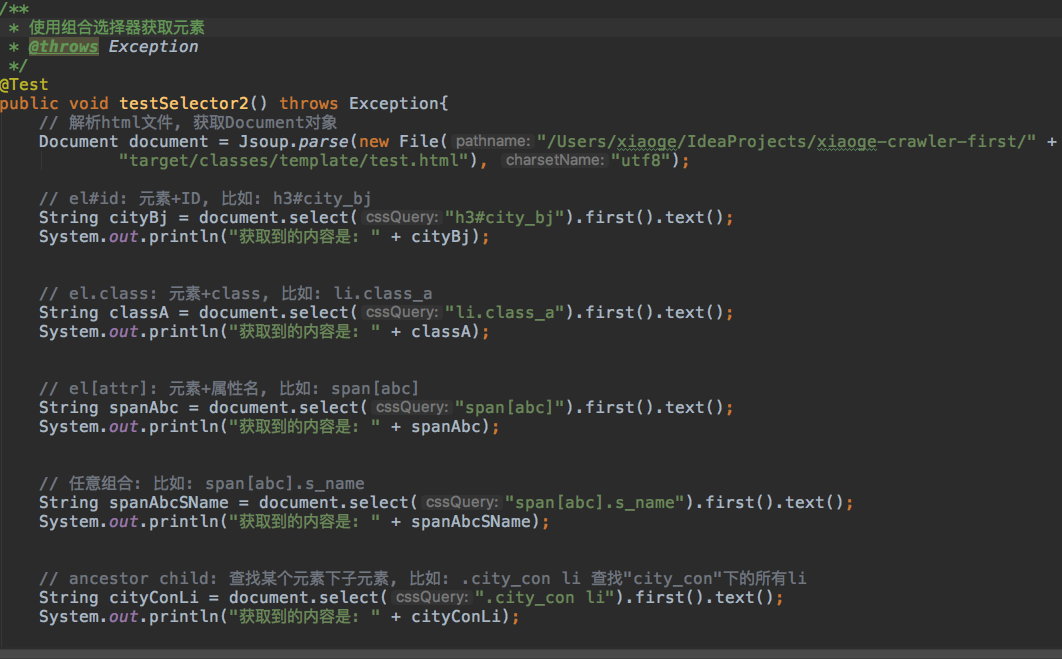Click the cssQuery: hint before "li.class_a"
The height and width of the screenshot is (659, 1062).
[x=402, y=312]
